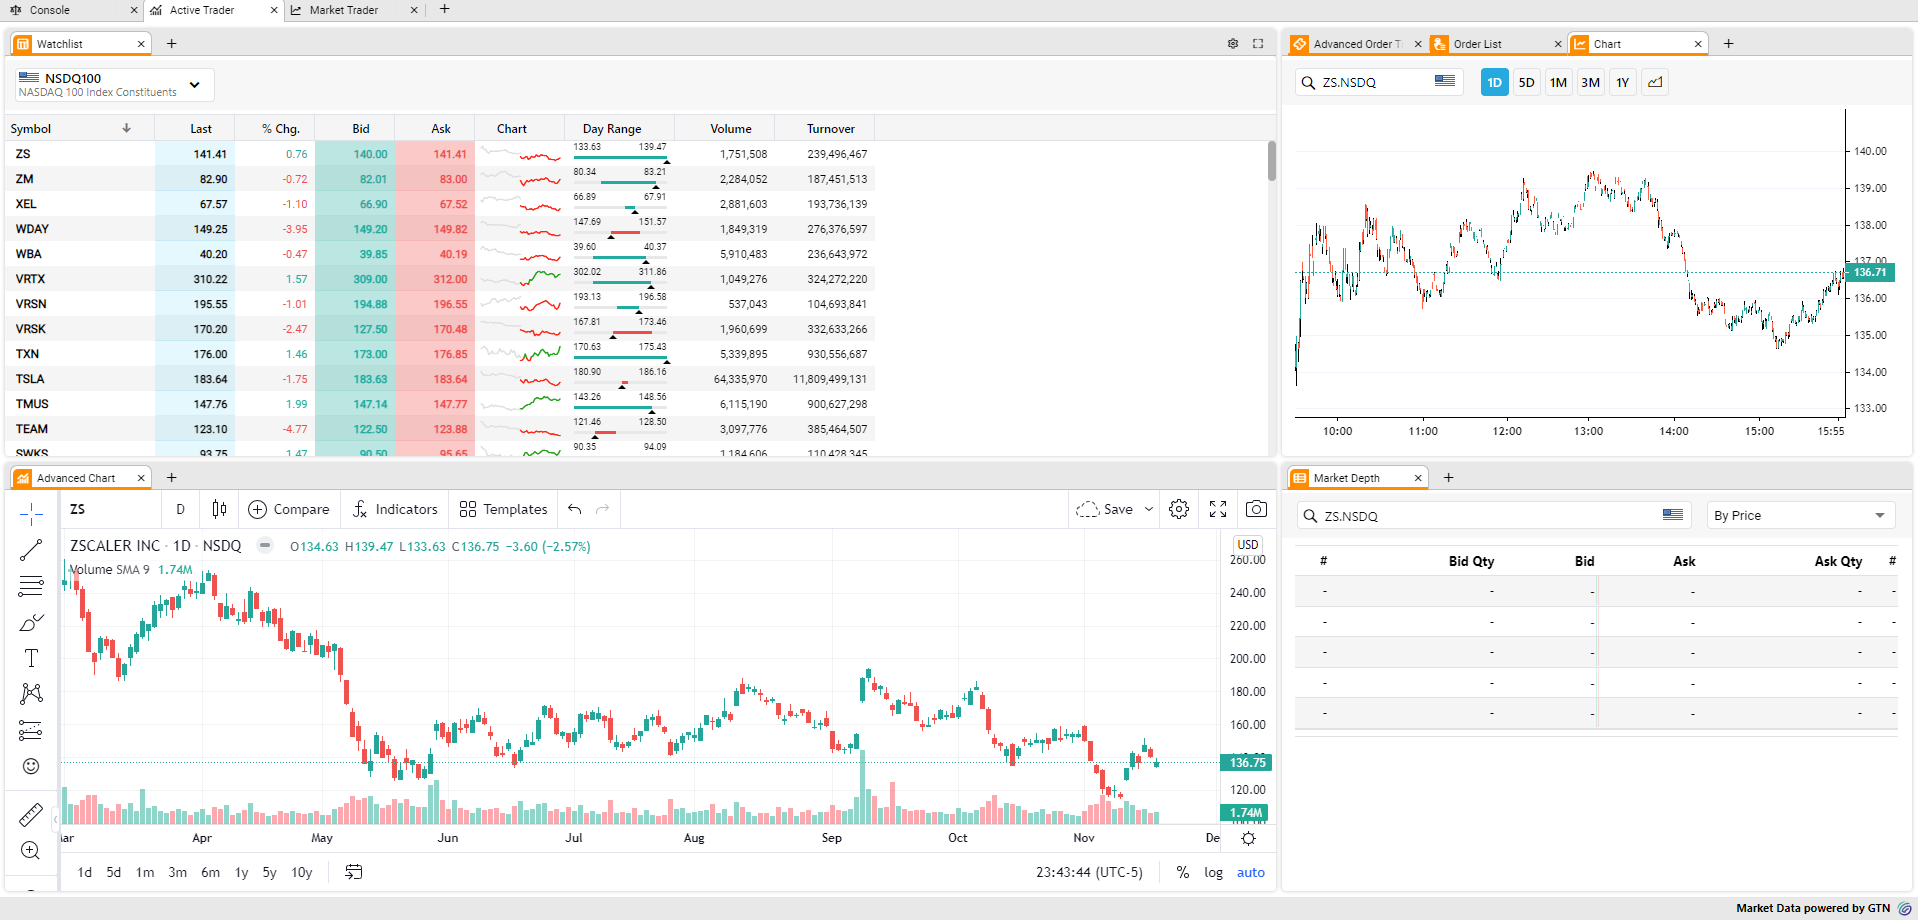1918x920 pixels.
Task: Select the trend line drawing tool
Action: coord(31,550)
